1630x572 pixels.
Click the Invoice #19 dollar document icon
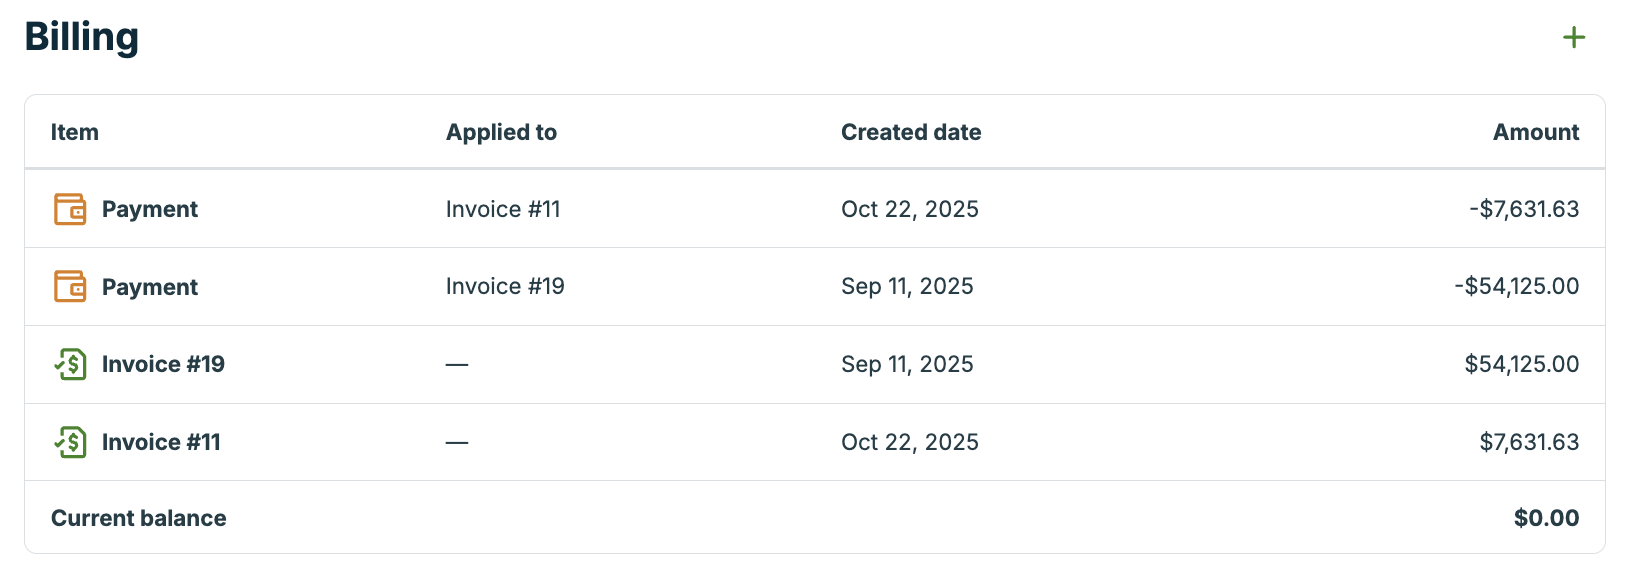click(x=70, y=364)
